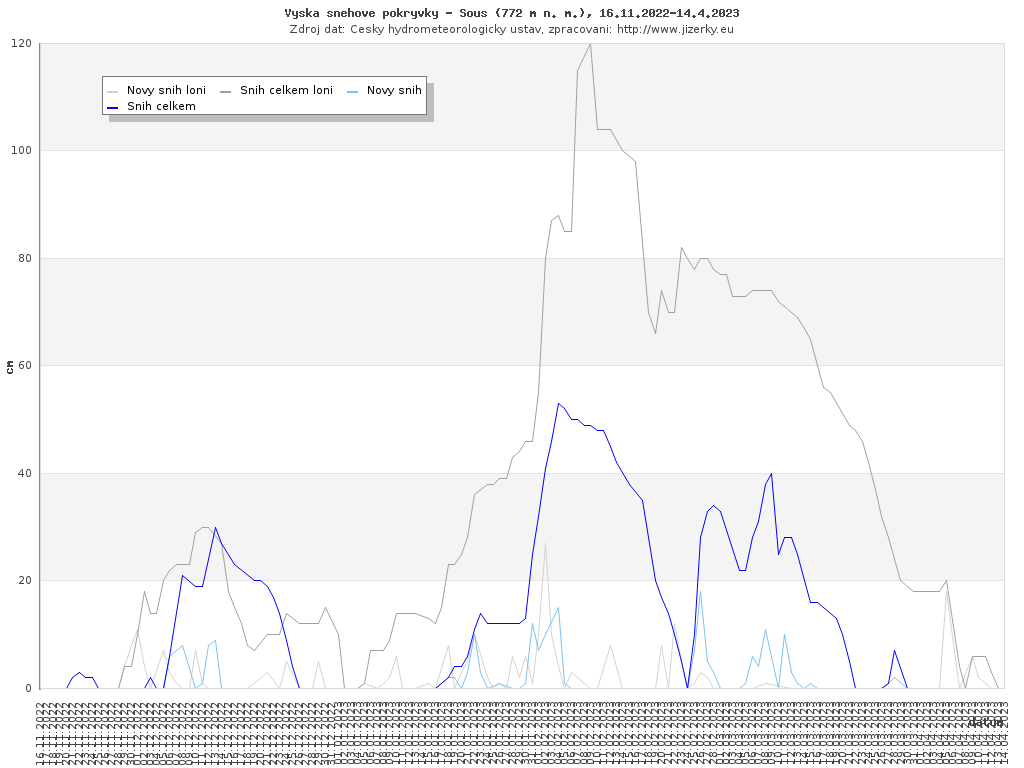Click the 60 tick label on y-axis
The width and height of the screenshot is (1024, 768).
[24, 366]
